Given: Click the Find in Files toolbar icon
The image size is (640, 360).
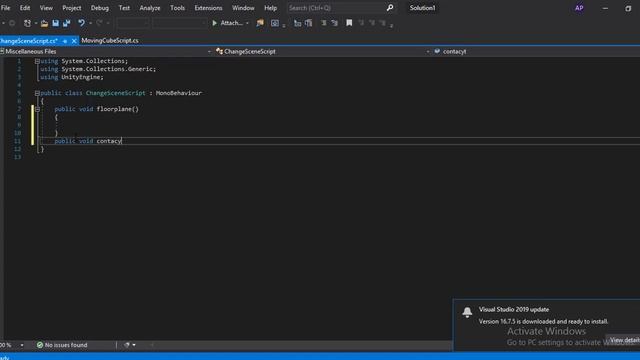Looking at the screenshot, I should 260,23.
